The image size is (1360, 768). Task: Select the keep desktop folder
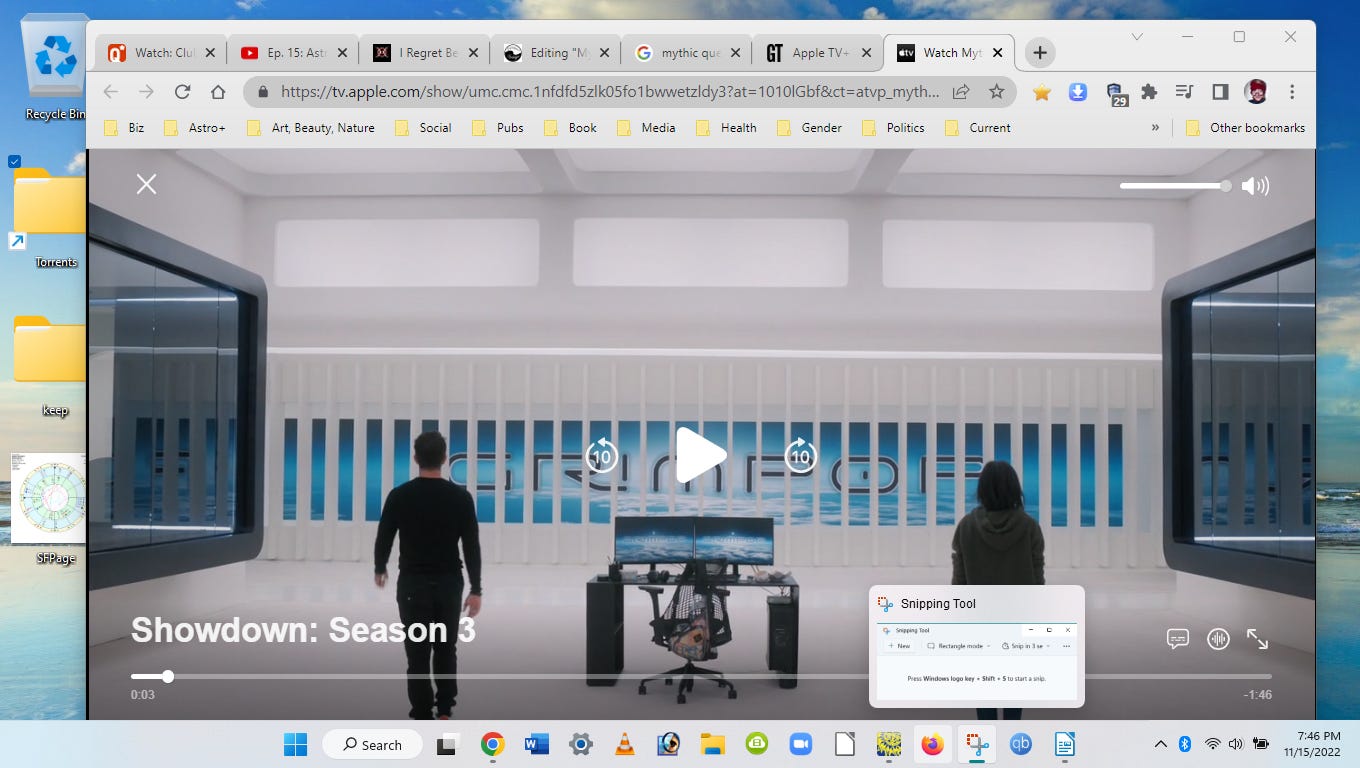coord(50,366)
